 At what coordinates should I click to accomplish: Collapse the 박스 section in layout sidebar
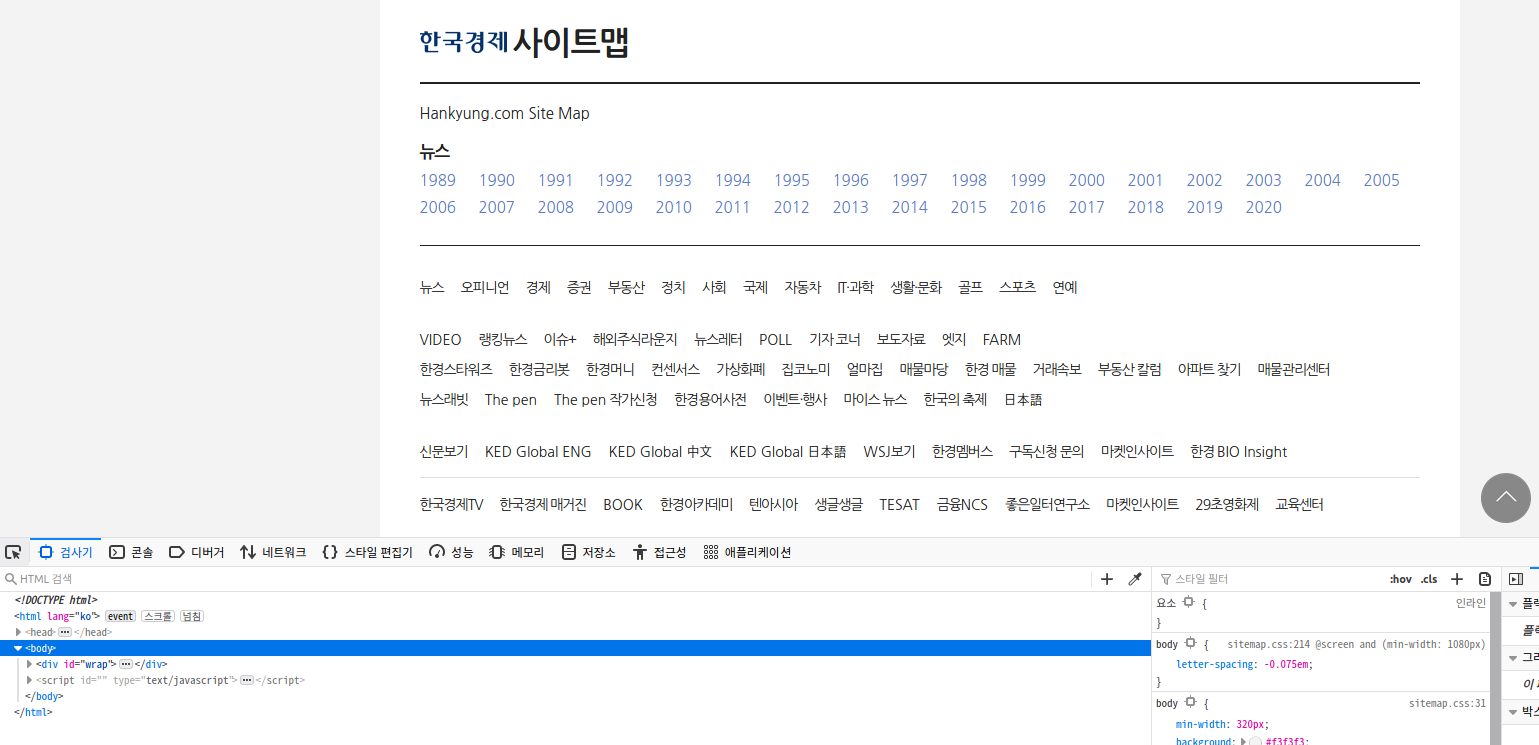tap(1513, 711)
